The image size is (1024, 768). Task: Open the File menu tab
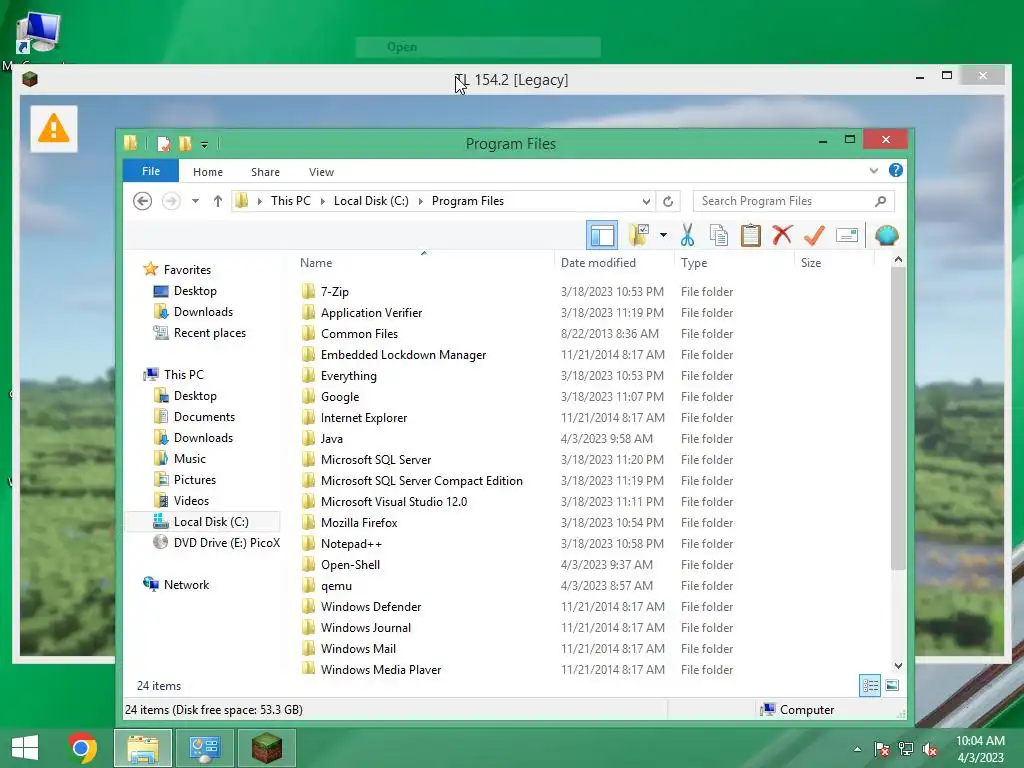click(151, 171)
